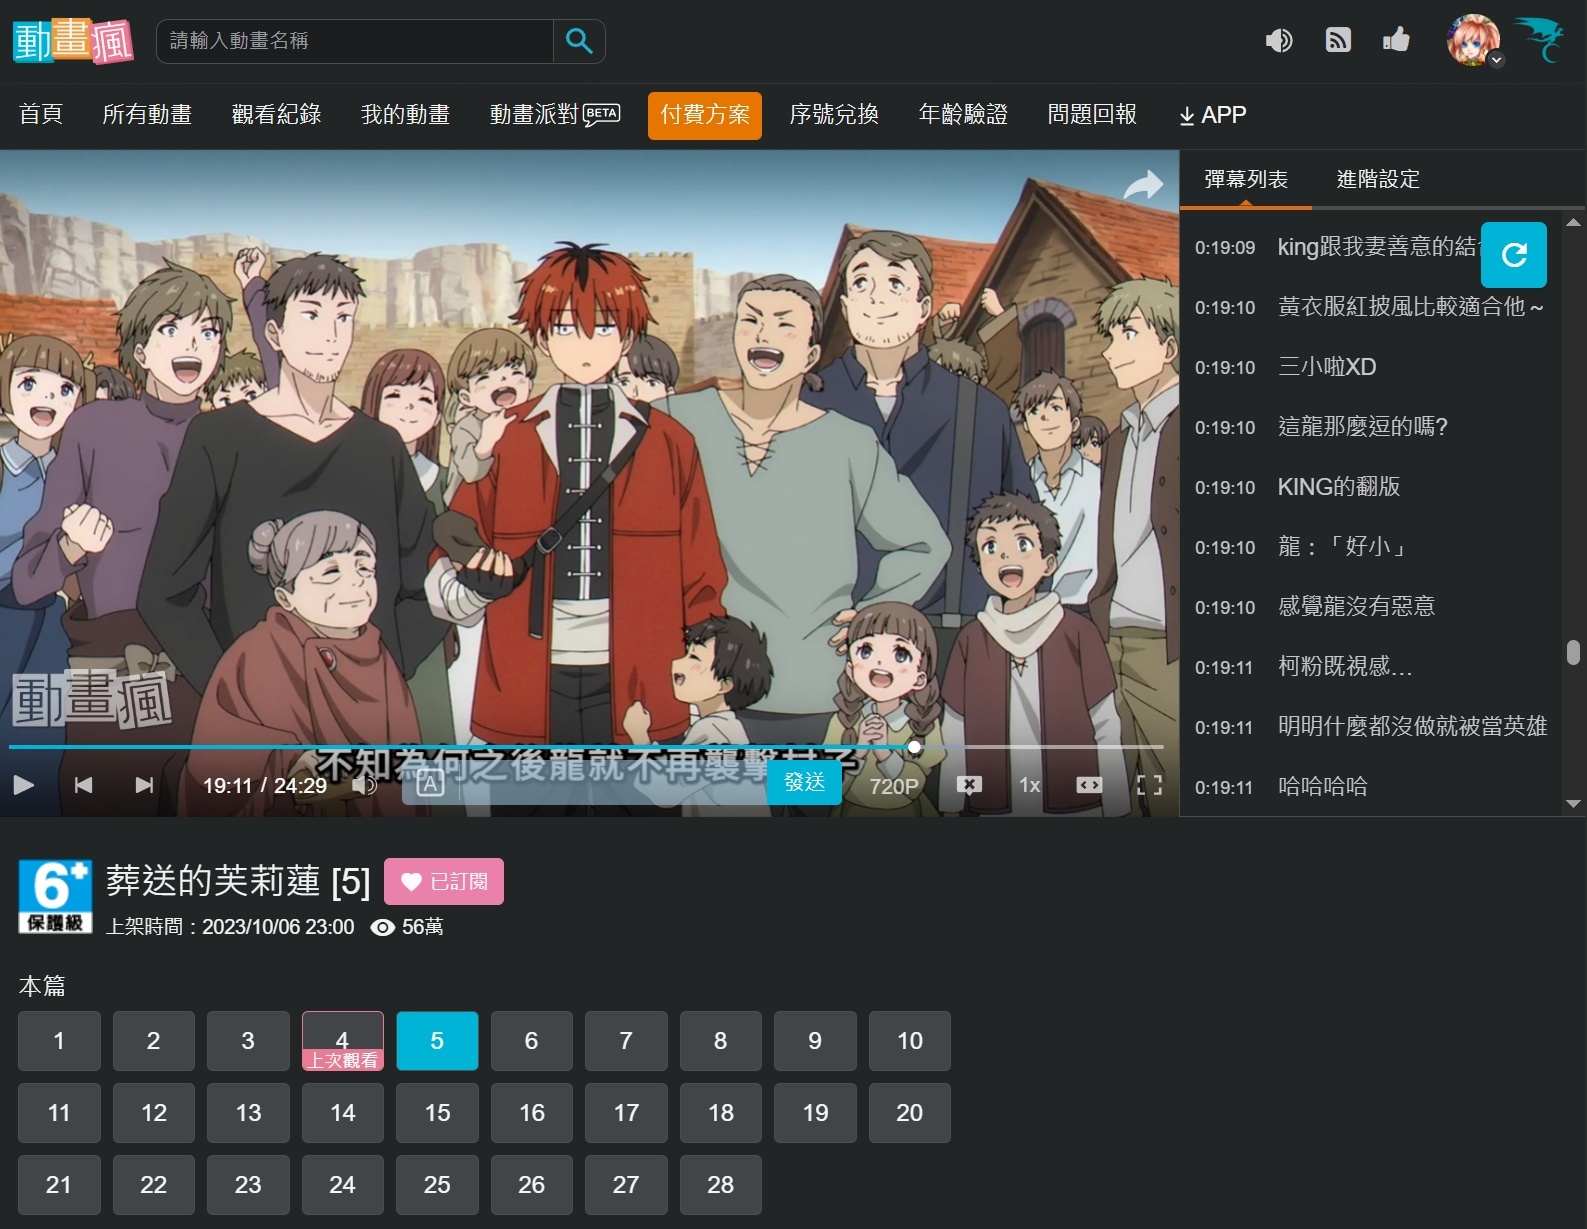Screen dimensions: 1587x1229
Task: Click the 6+ 保護級 rating icon
Action: coord(55,897)
